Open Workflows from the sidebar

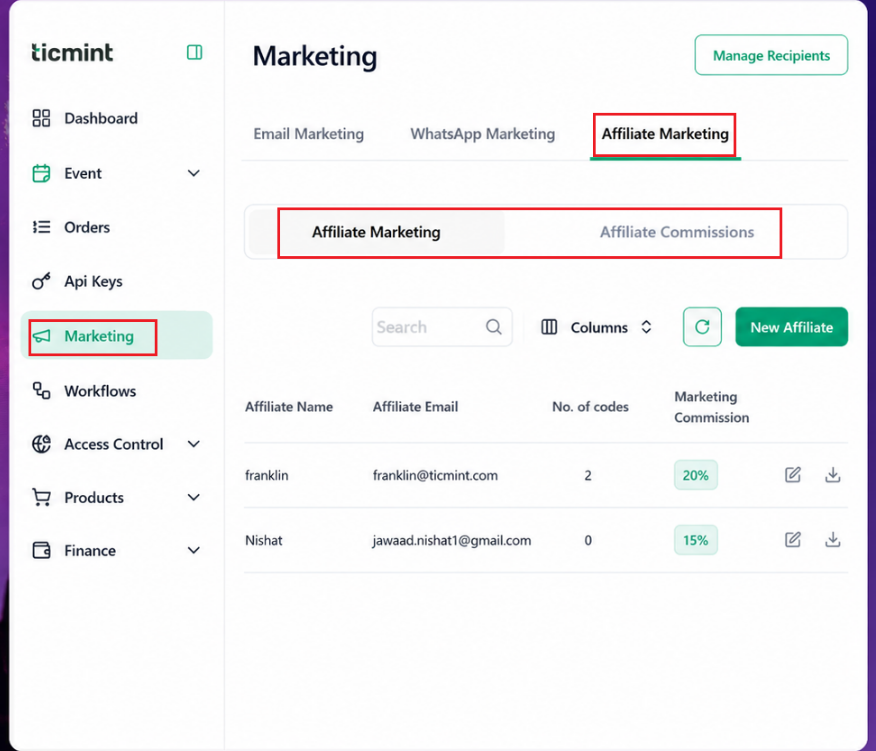tap(100, 391)
